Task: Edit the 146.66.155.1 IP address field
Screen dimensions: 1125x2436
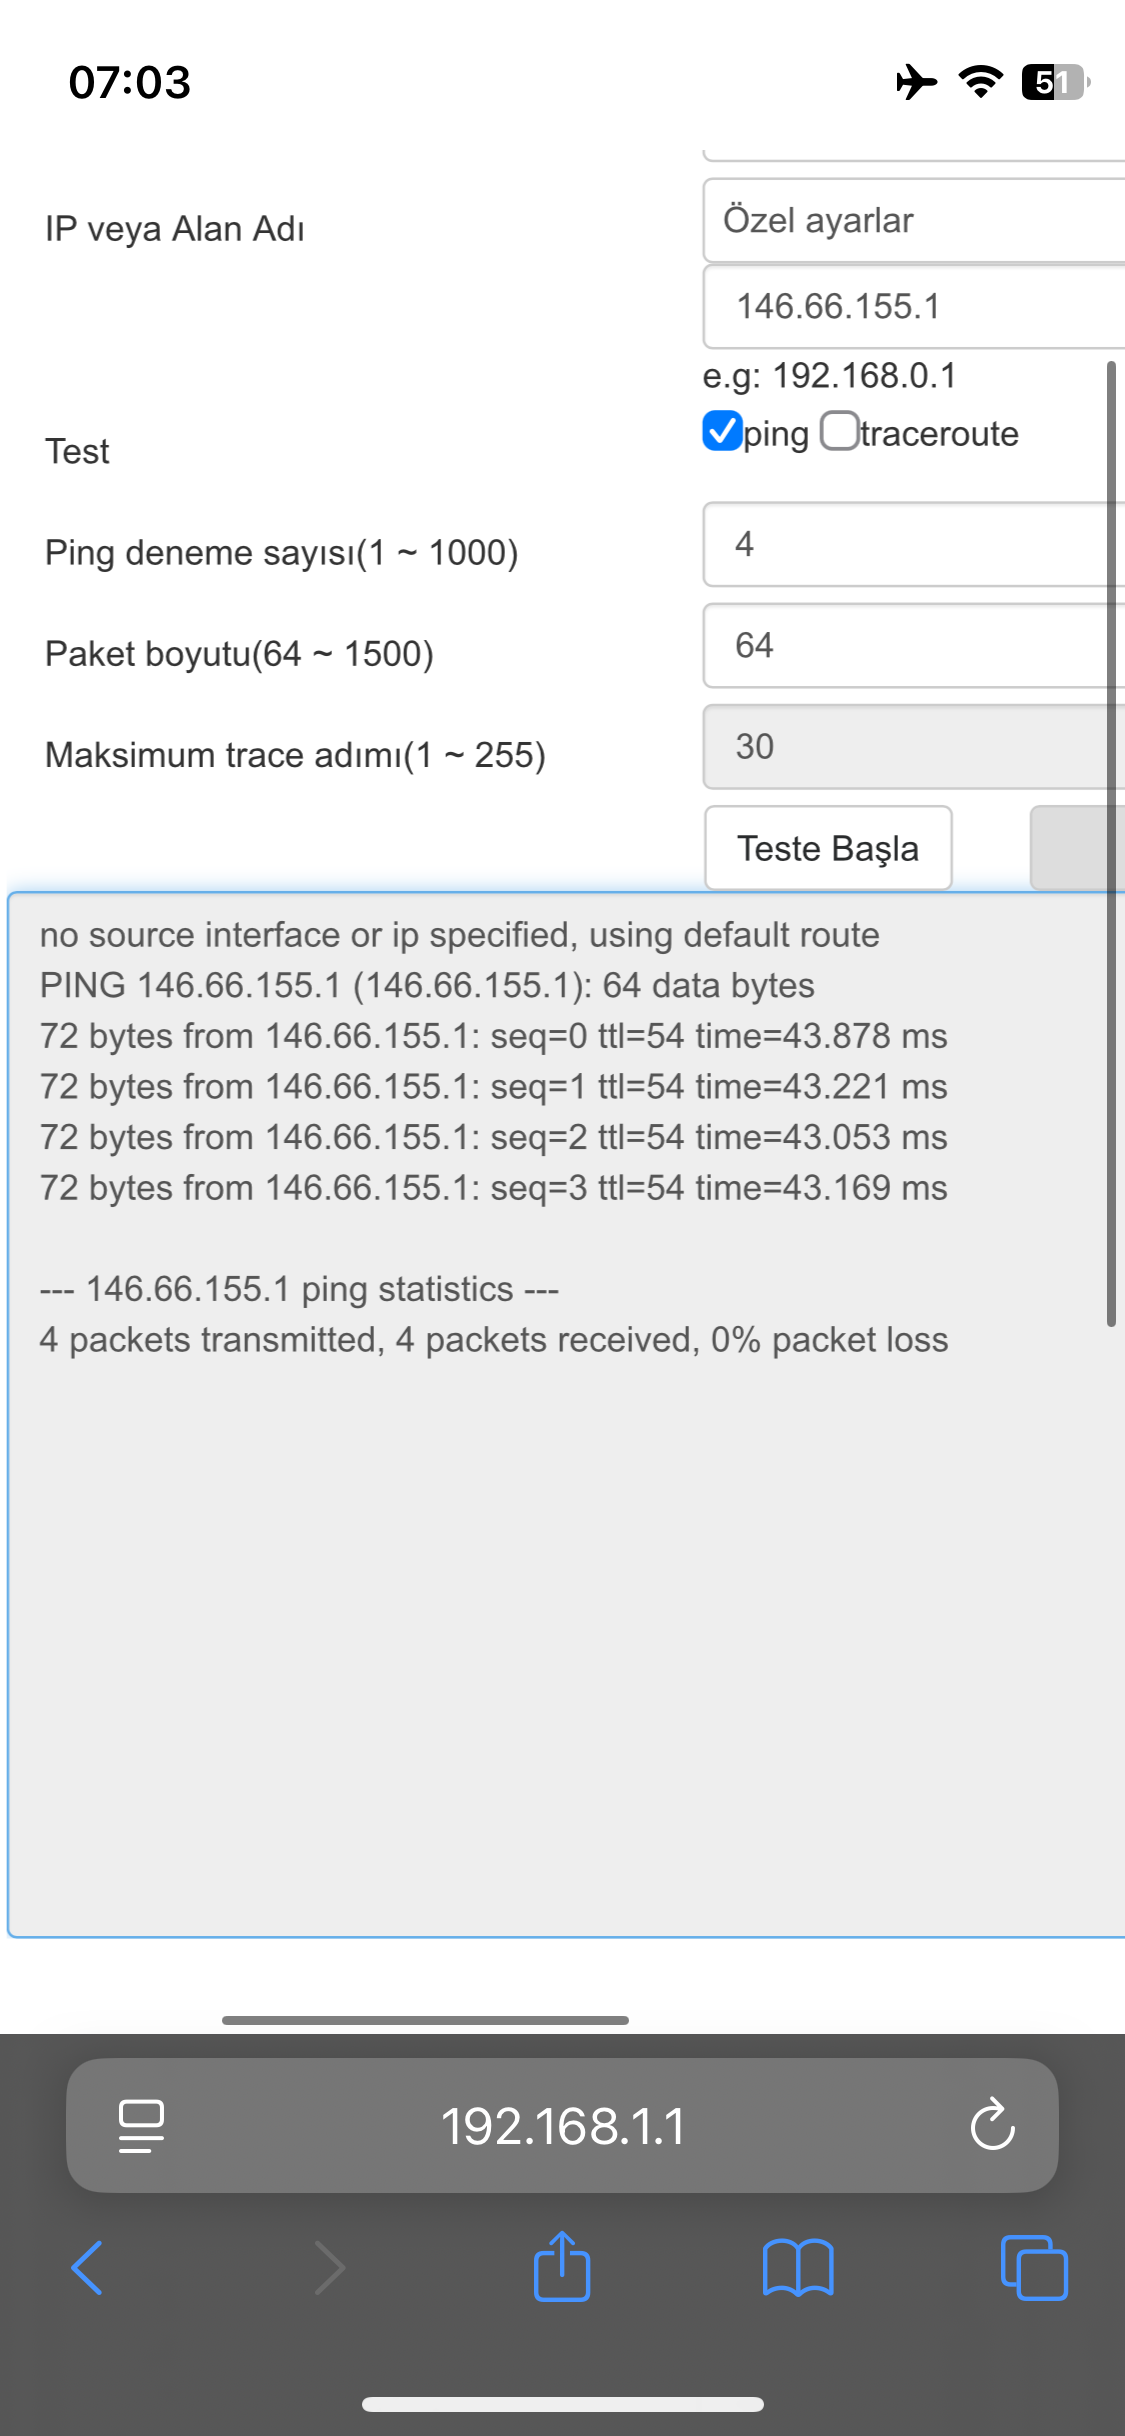Action: [912, 307]
